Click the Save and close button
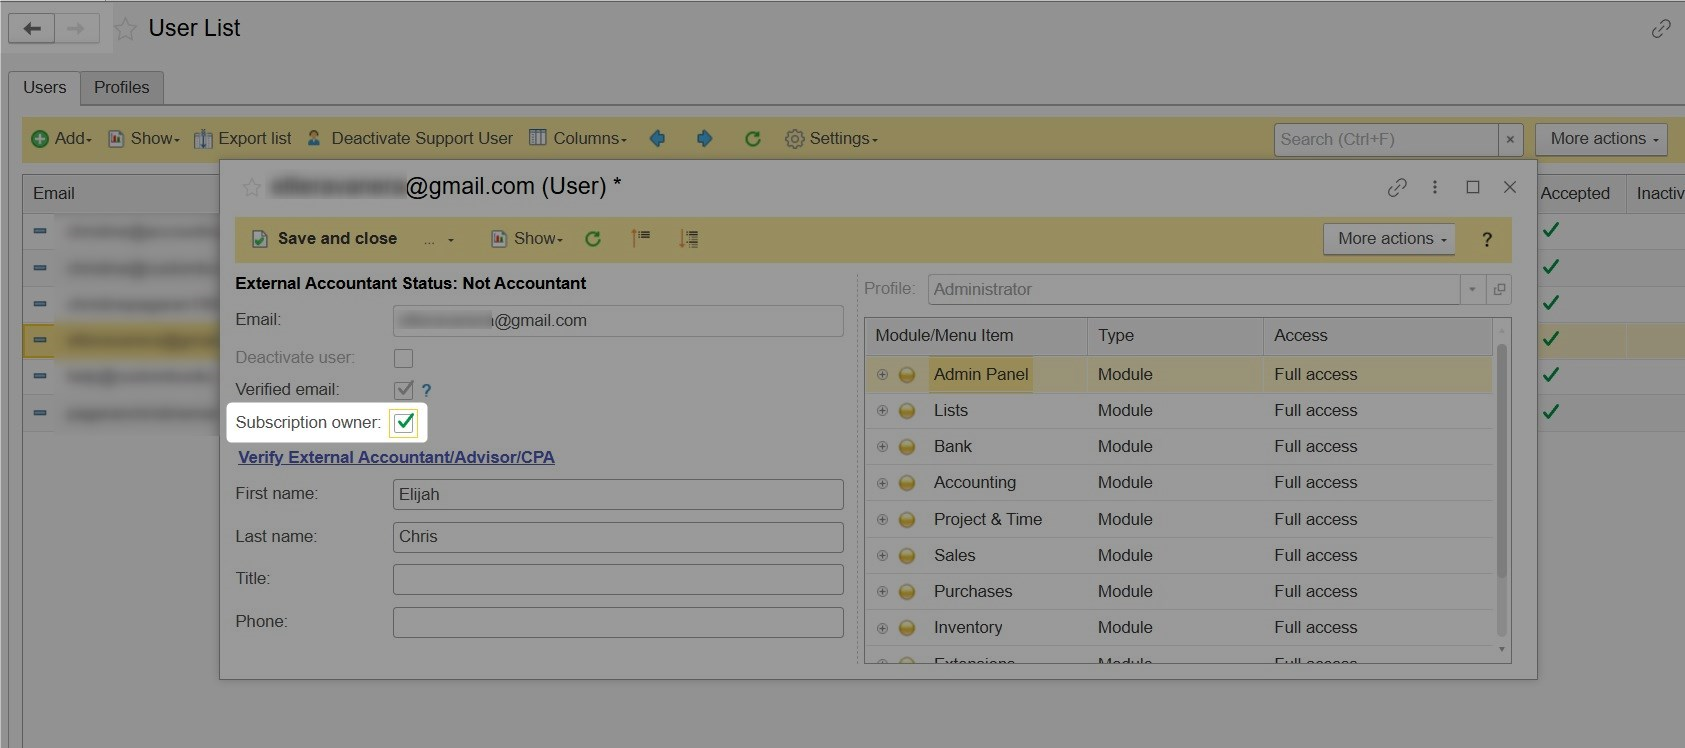The image size is (1685, 748). click(x=325, y=239)
